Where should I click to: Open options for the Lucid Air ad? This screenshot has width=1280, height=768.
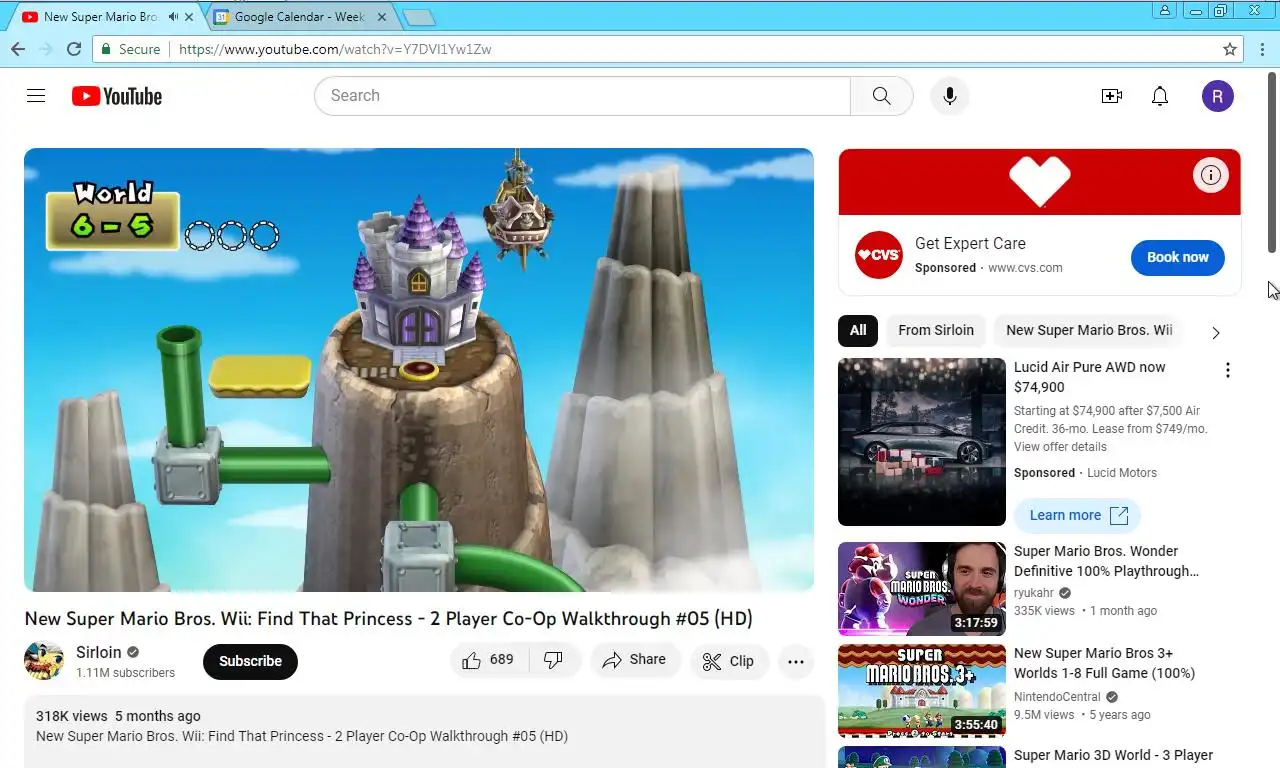tap(1228, 370)
